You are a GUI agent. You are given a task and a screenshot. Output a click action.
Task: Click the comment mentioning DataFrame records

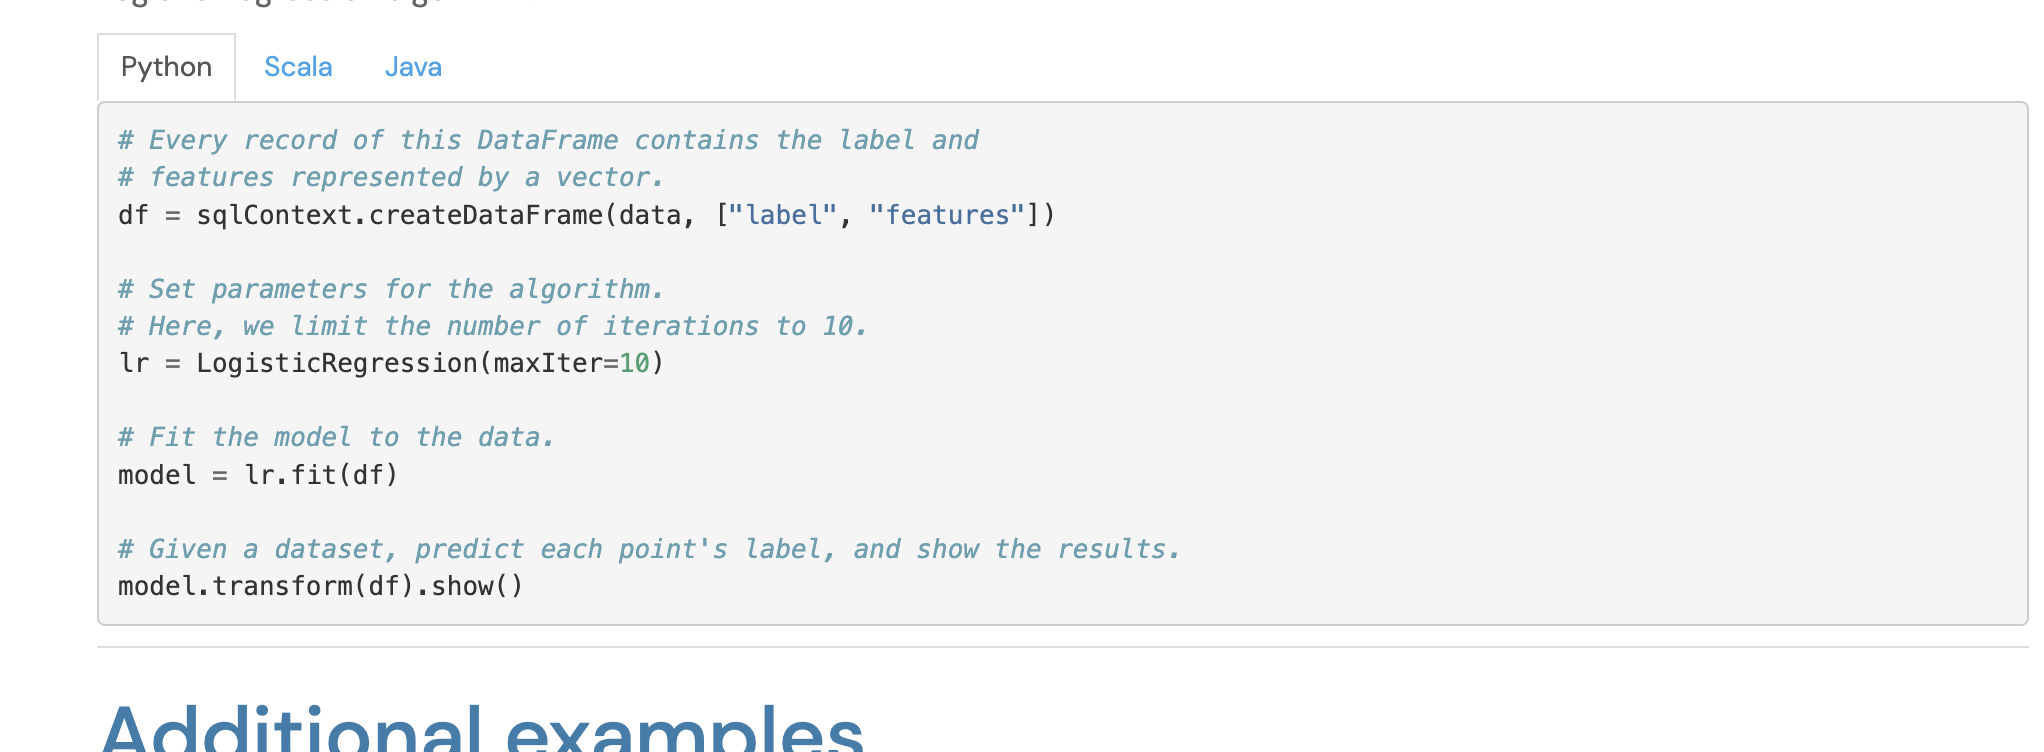tap(548, 139)
